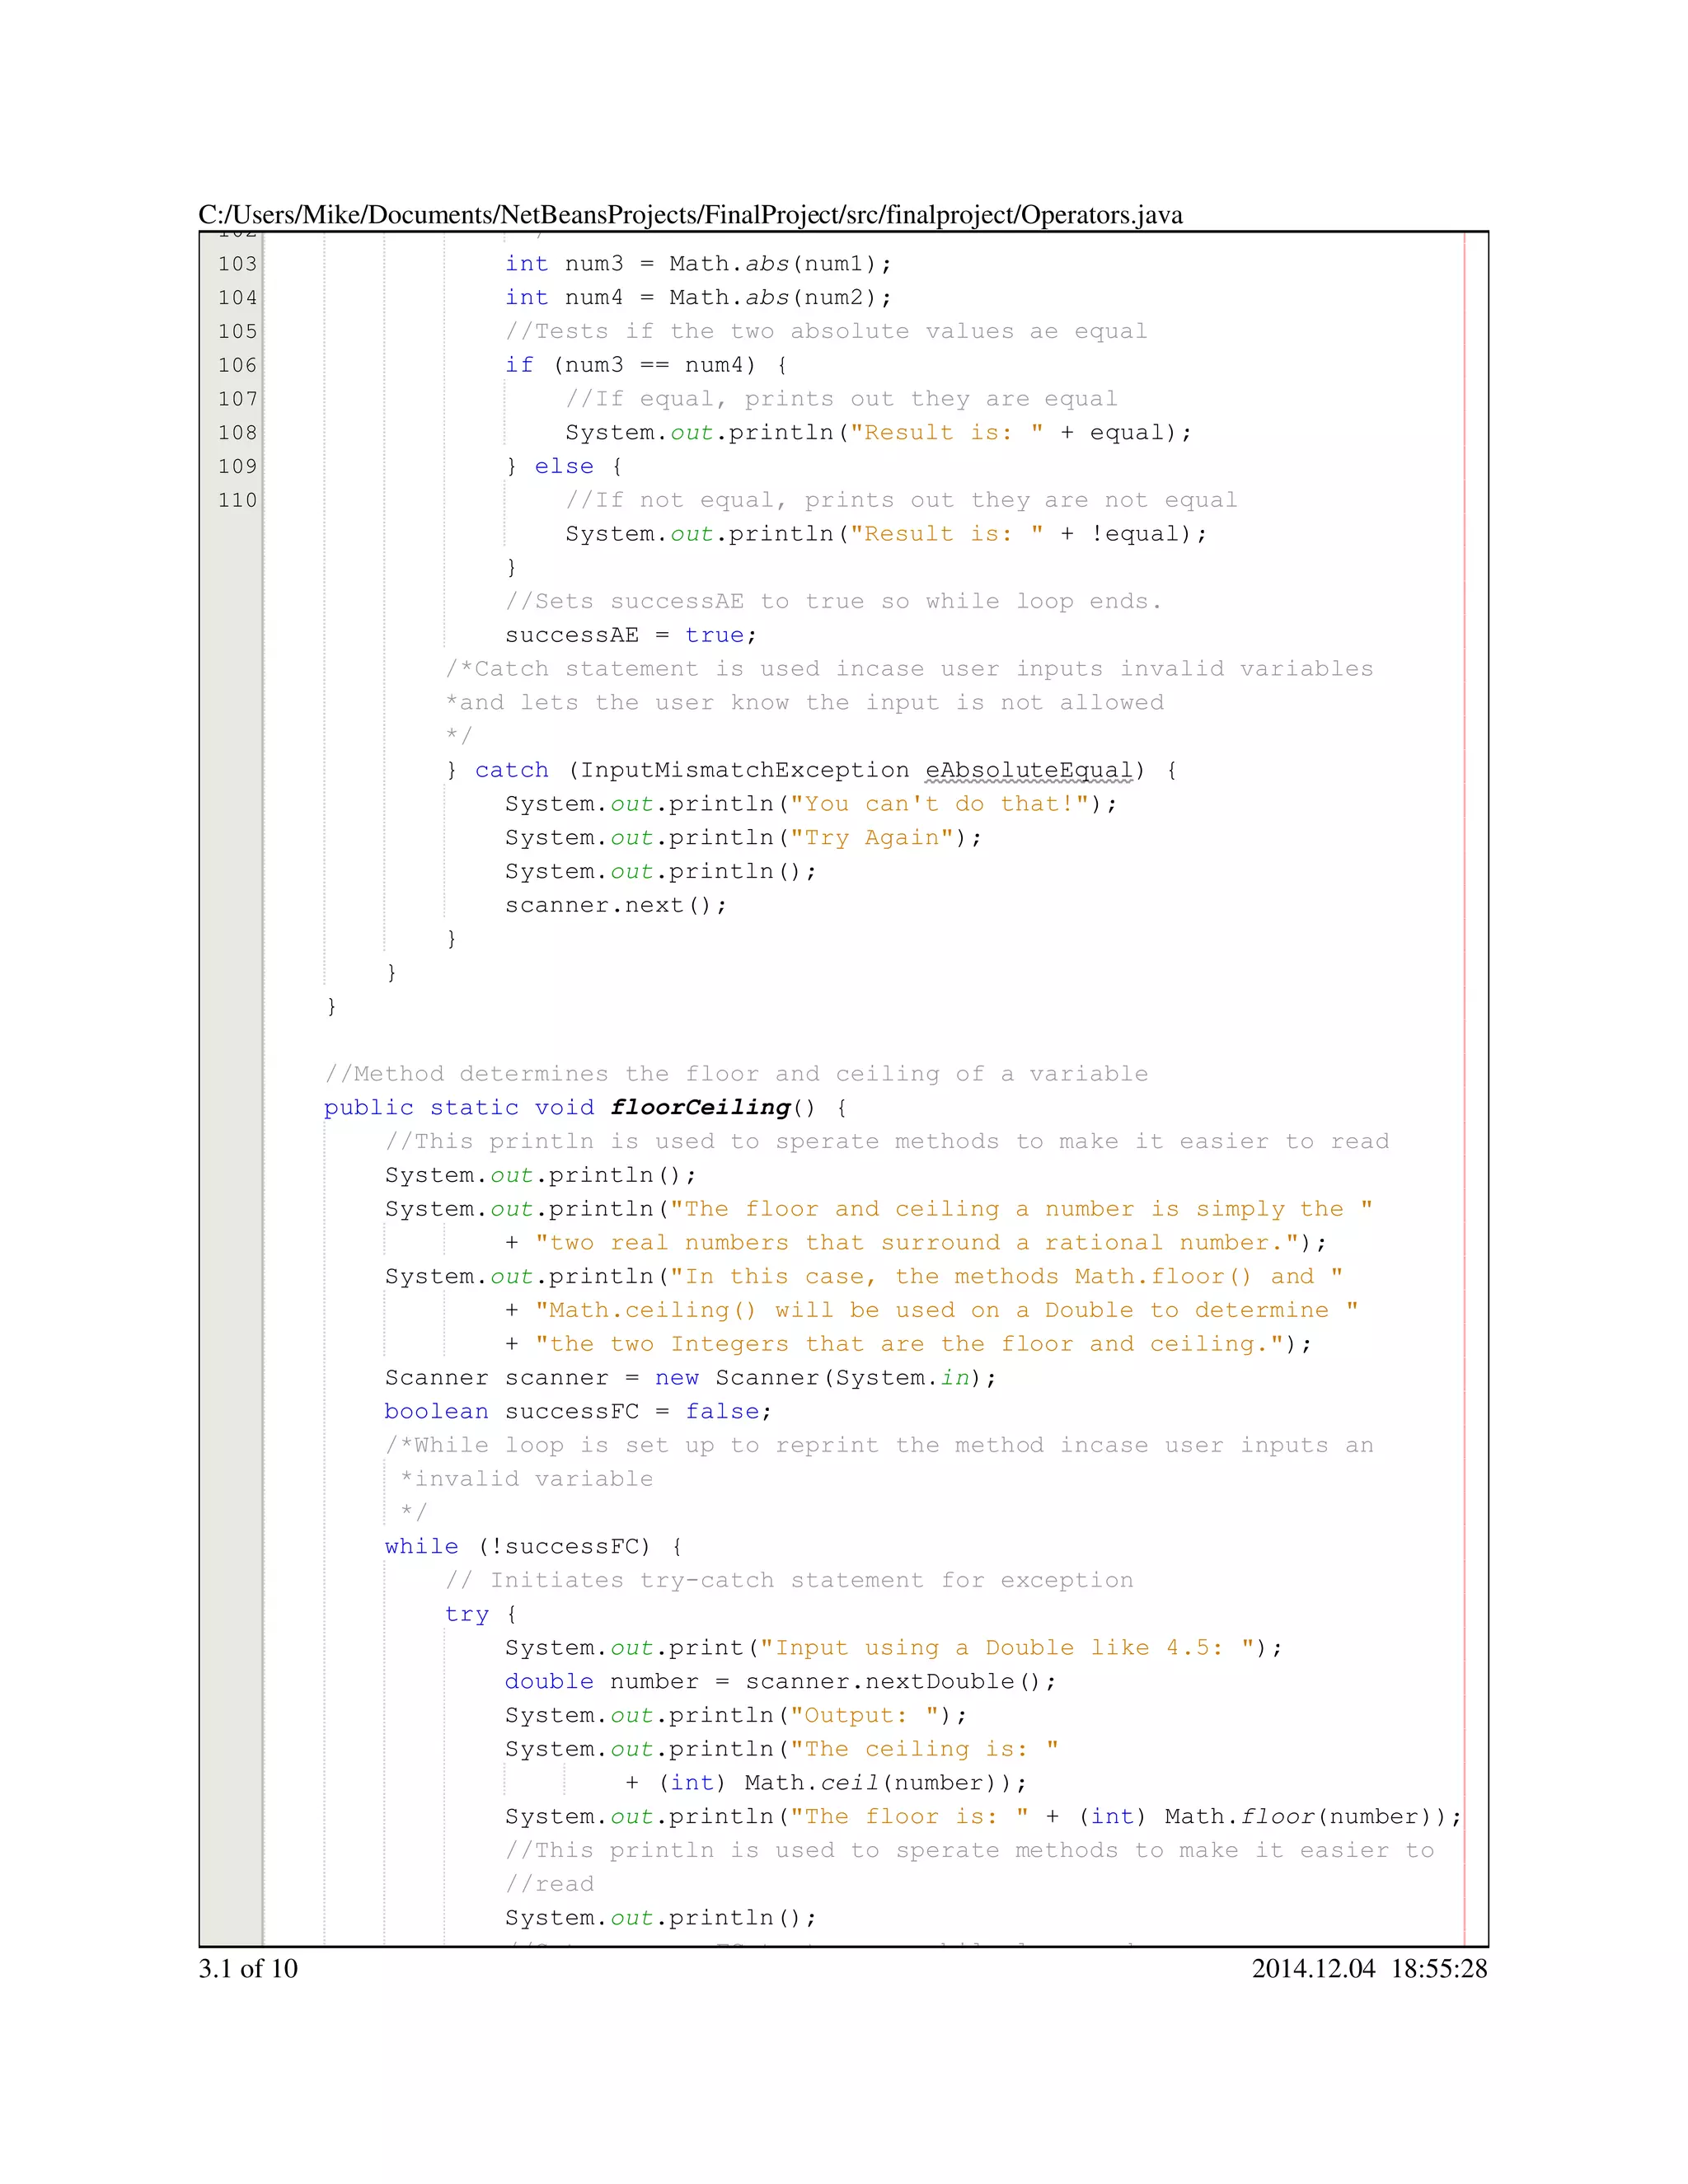Screen dimensions: 1688x2184
Task: Click the 'while (!successFC)' keyword
Action: pos(421,1546)
